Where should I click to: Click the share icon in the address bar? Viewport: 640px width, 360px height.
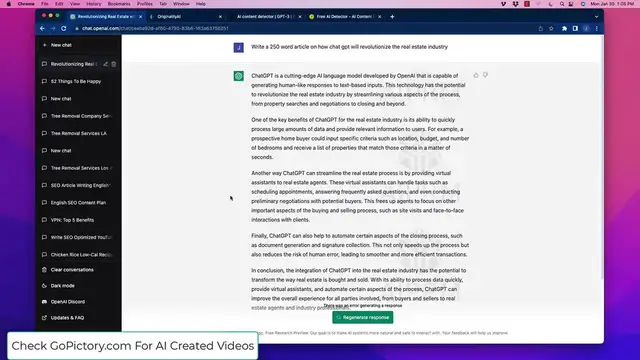coord(541,29)
